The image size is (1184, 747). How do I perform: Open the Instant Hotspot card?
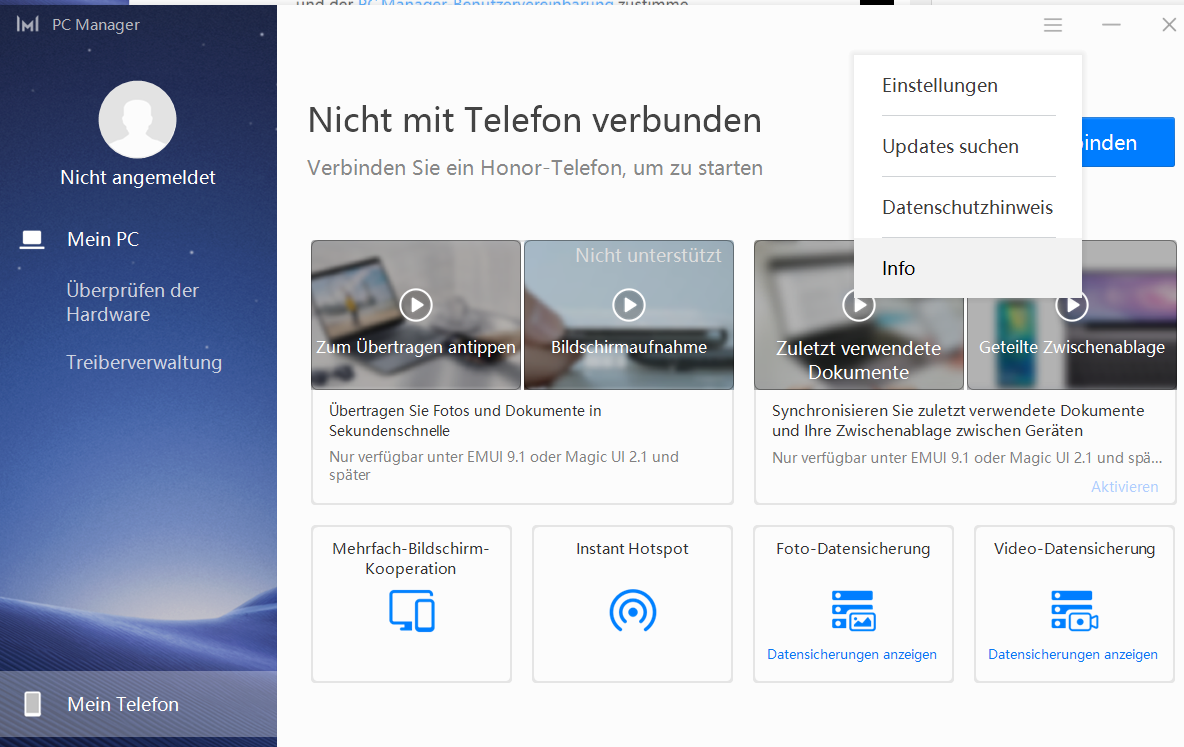[x=633, y=604]
